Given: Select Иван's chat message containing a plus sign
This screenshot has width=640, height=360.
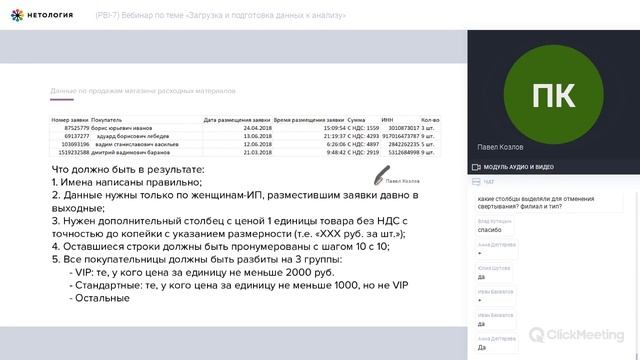Looking at the screenshot, I should 495,296.
